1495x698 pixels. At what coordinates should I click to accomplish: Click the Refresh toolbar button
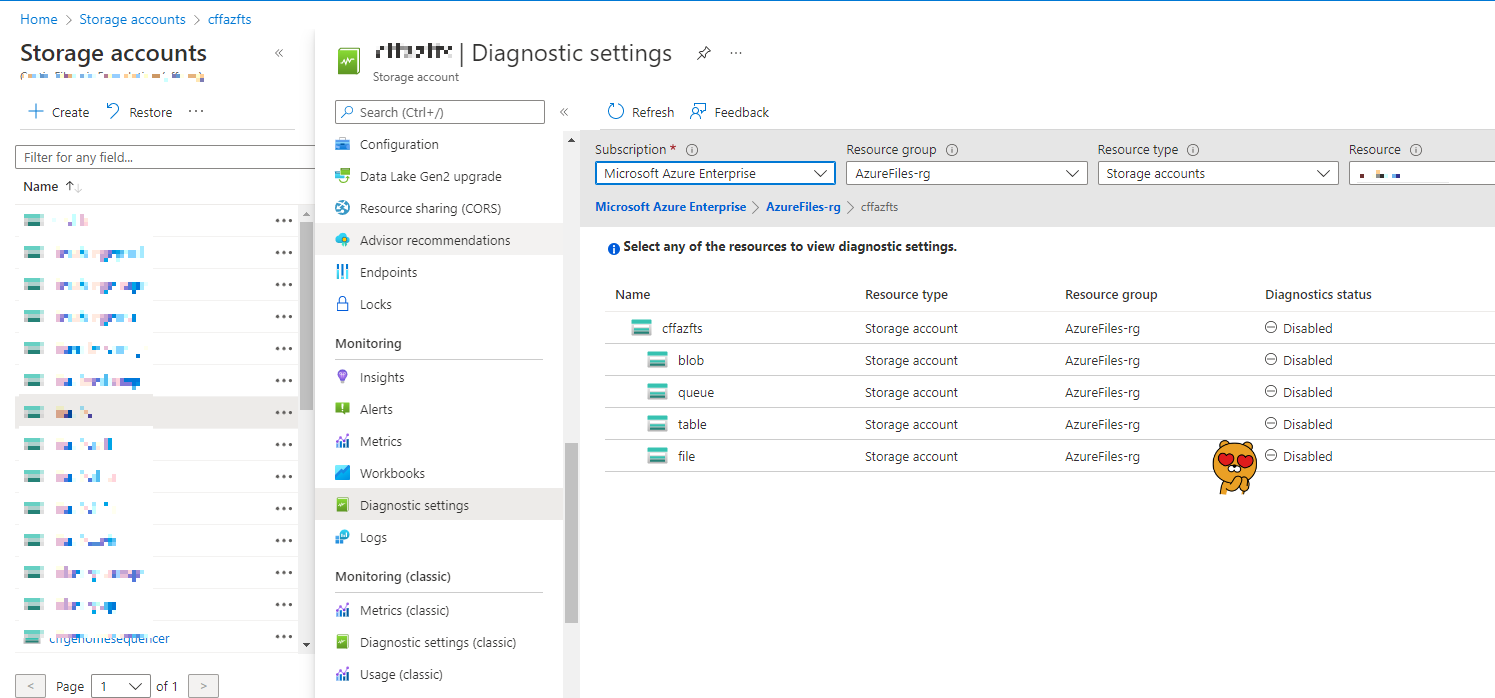point(640,112)
